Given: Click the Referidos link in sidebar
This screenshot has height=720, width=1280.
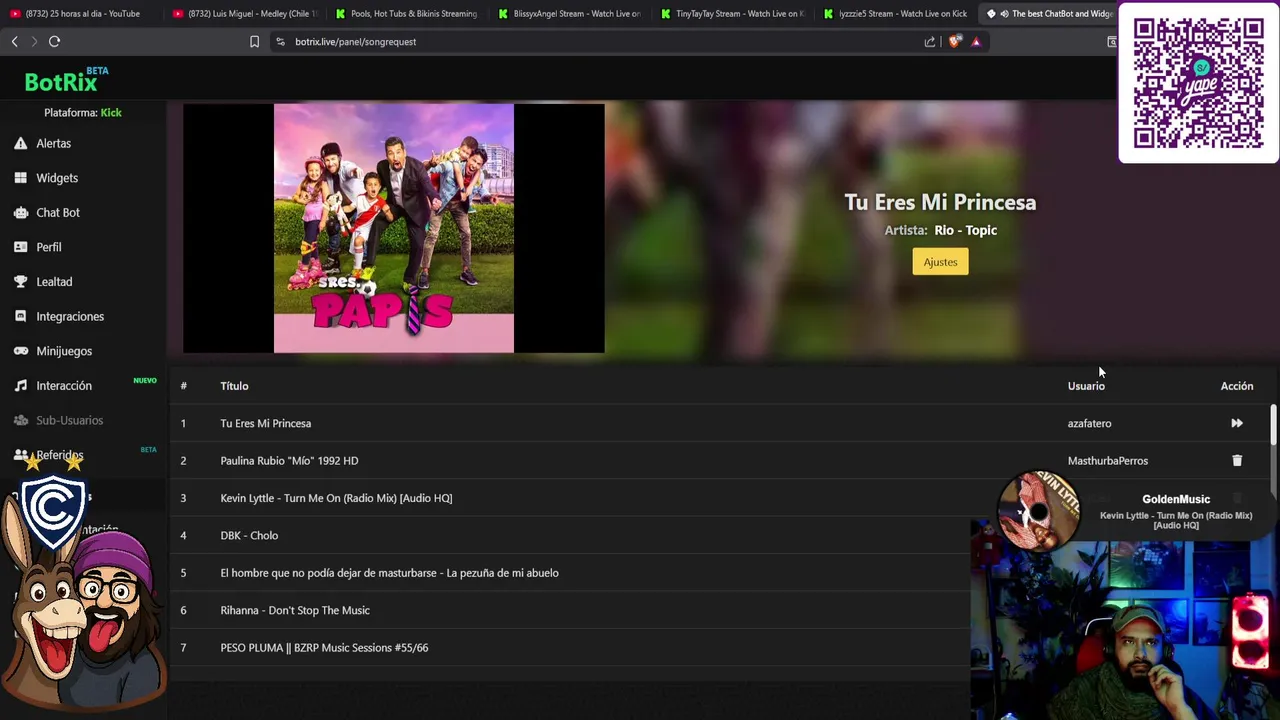Looking at the screenshot, I should coord(60,455).
